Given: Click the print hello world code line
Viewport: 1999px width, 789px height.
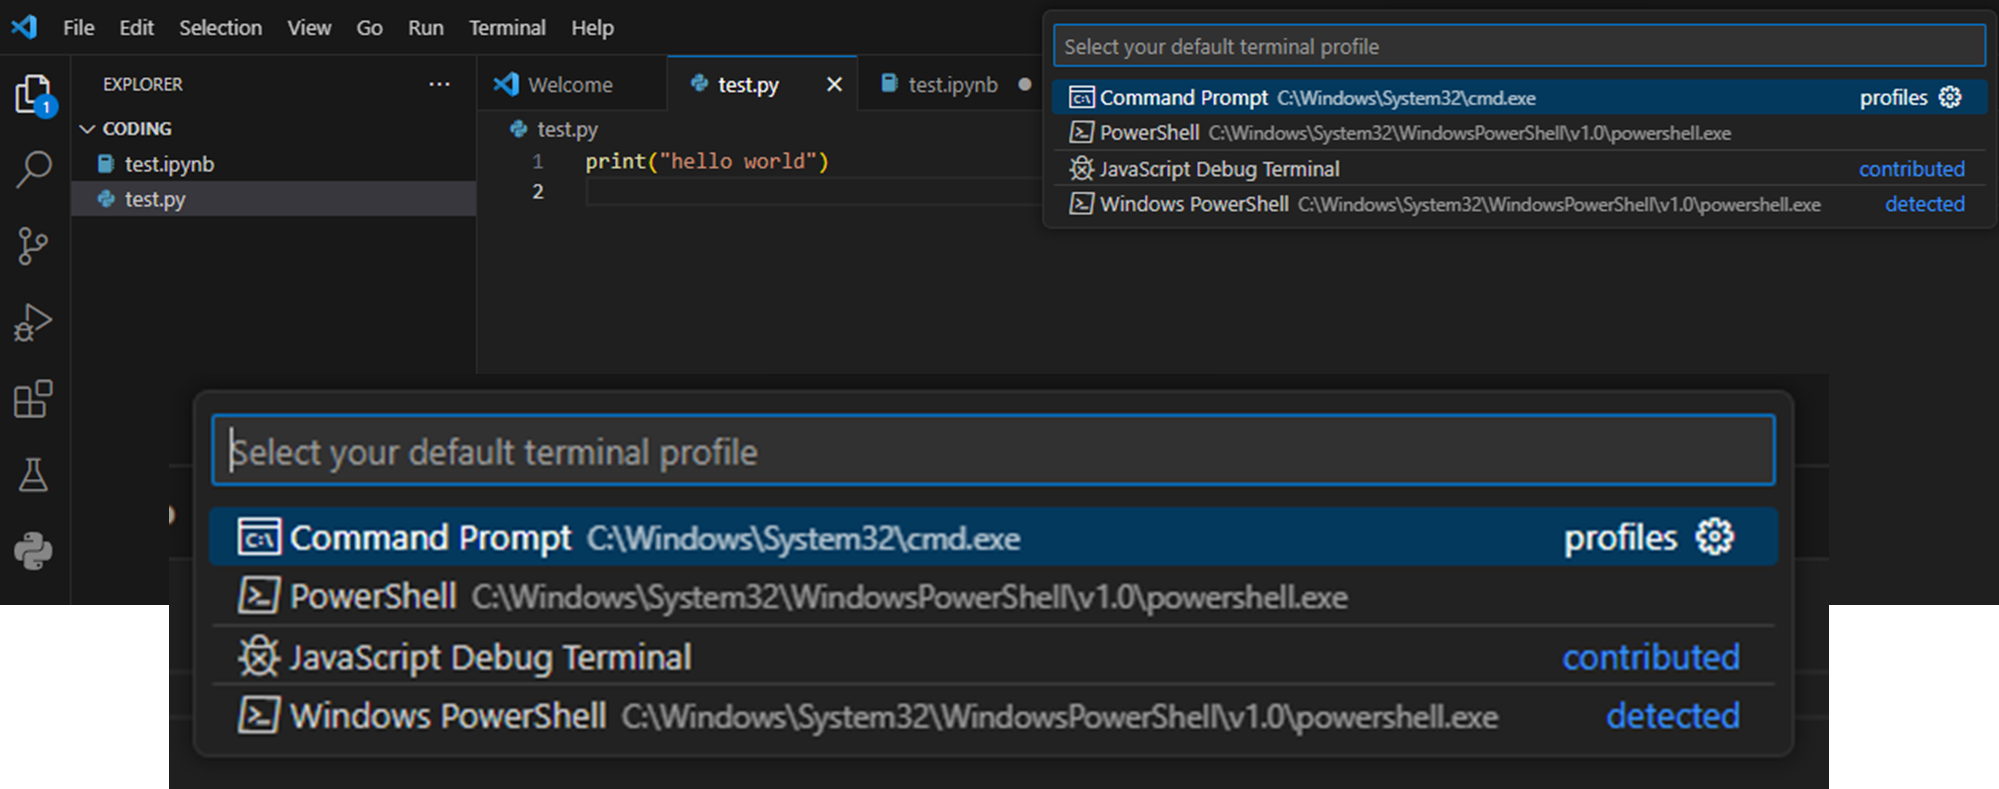Looking at the screenshot, I should 707,161.
